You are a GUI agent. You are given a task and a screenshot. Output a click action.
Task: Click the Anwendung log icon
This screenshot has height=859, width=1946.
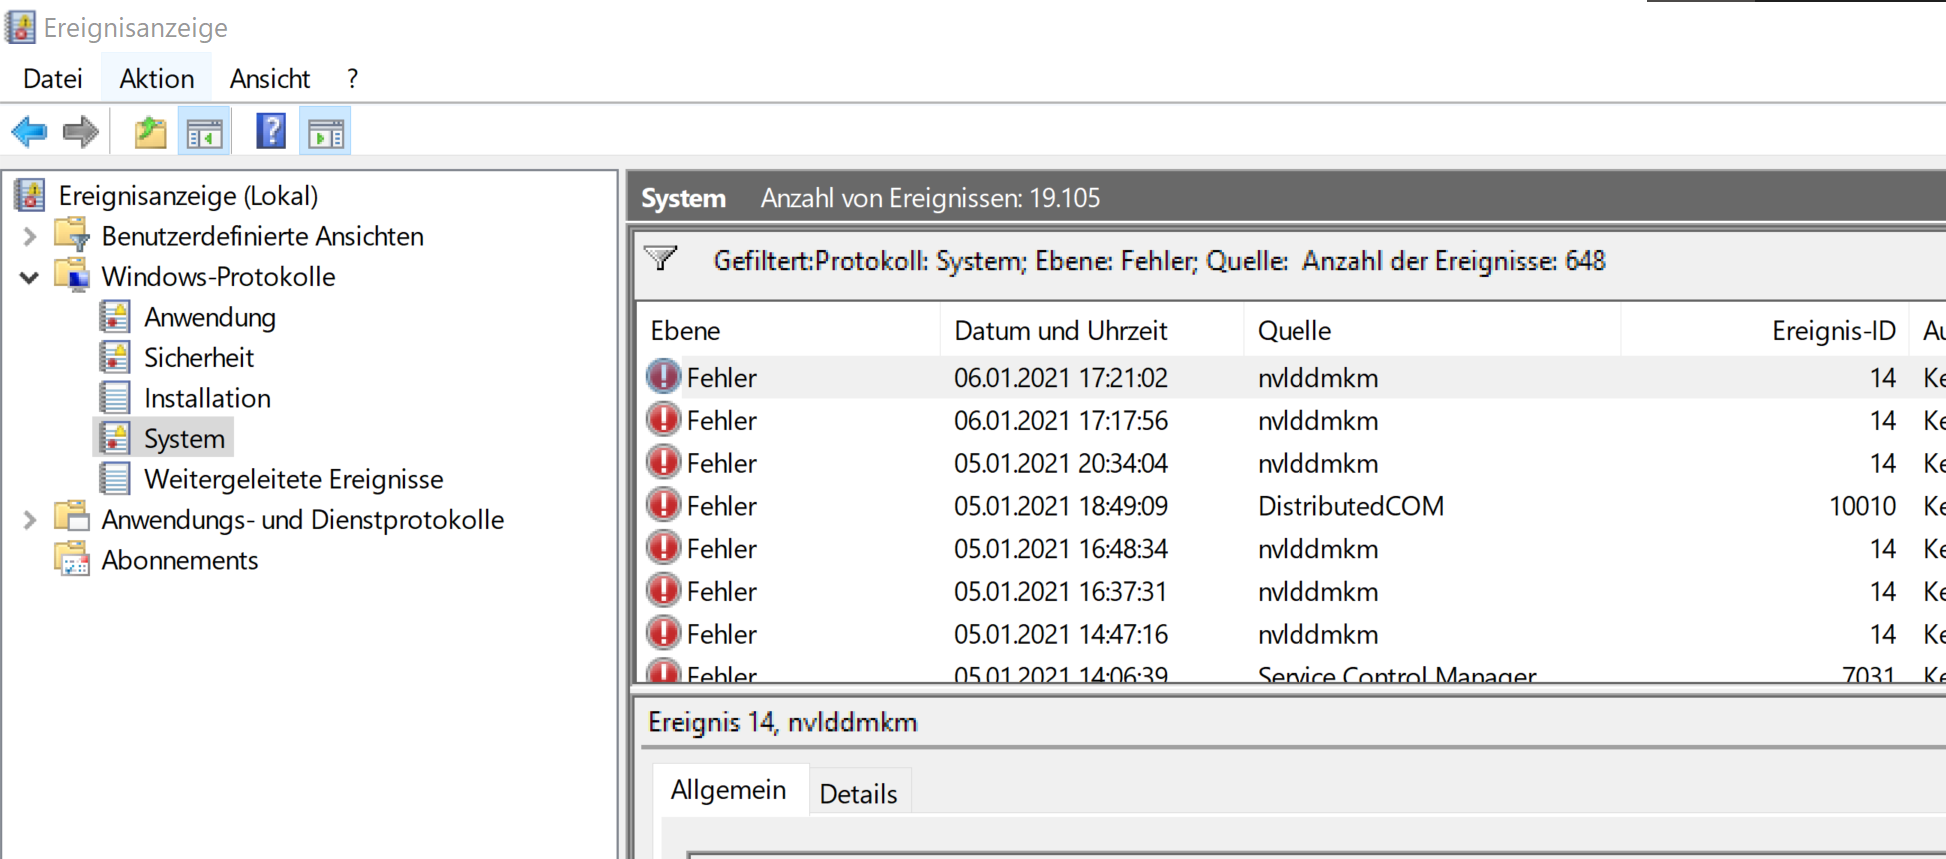coord(115,317)
